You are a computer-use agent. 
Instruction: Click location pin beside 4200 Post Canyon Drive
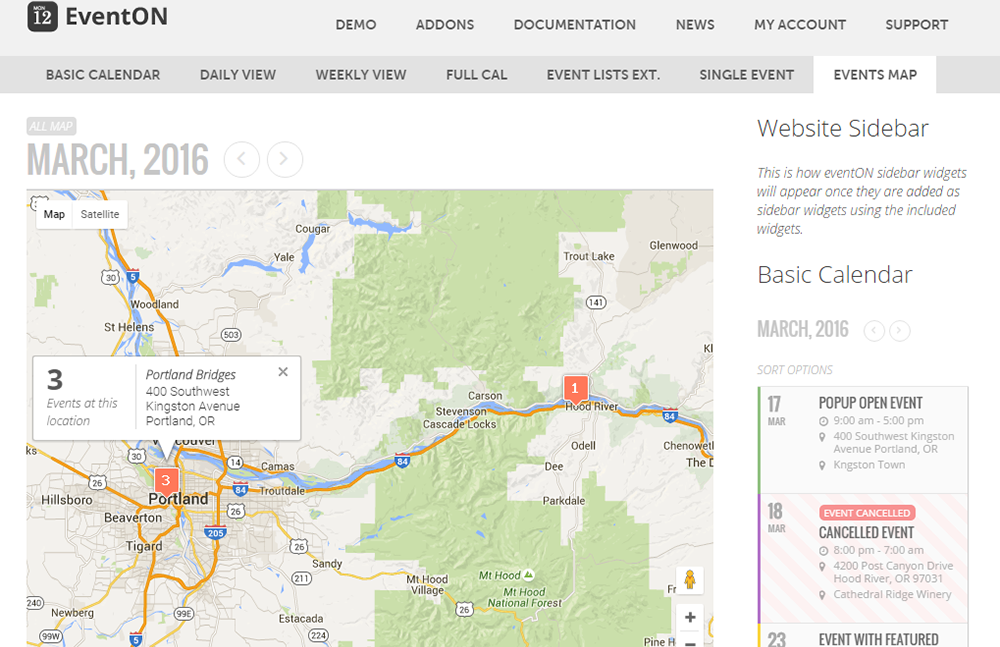[822, 567]
